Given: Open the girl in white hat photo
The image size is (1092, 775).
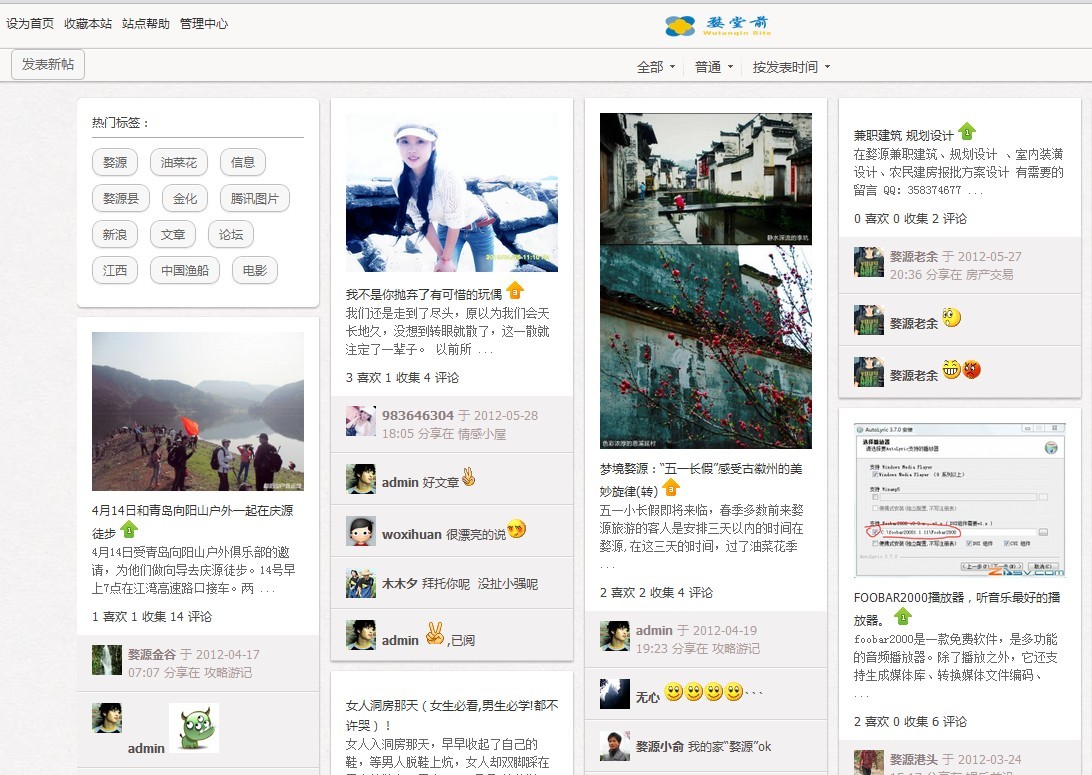Looking at the screenshot, I should click(452, 192).
